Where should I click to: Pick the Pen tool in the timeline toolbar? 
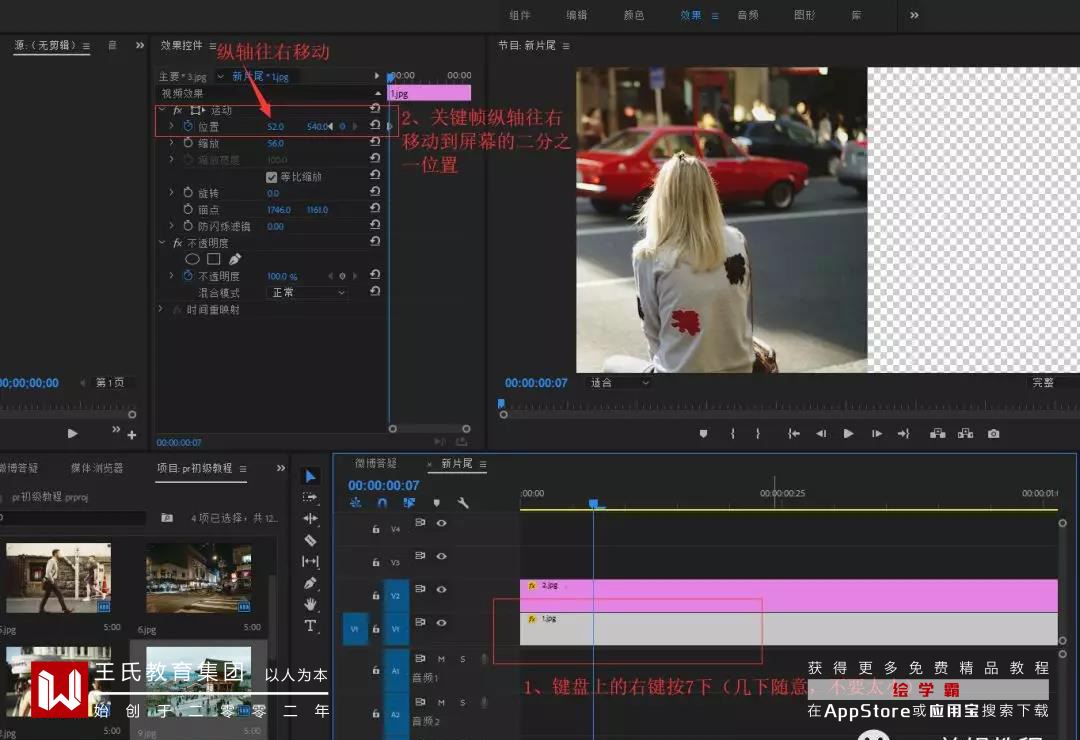coord(310,583)
